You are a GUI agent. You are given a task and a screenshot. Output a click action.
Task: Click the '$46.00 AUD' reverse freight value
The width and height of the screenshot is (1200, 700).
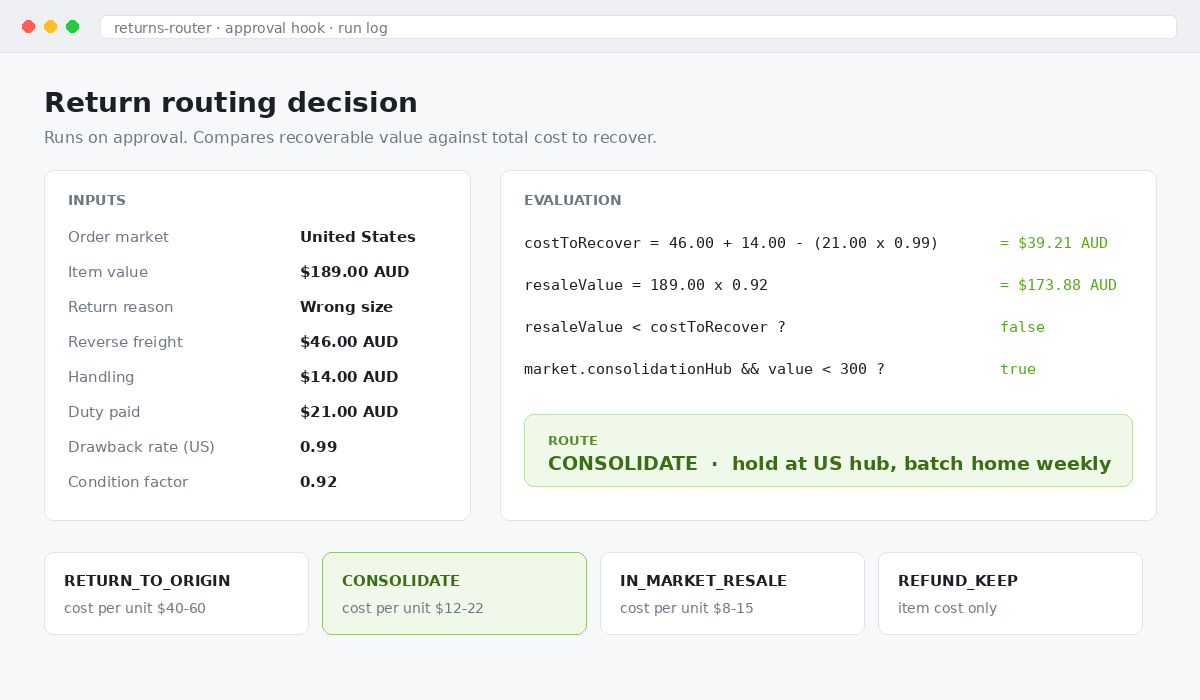click(x=349, y=342)
